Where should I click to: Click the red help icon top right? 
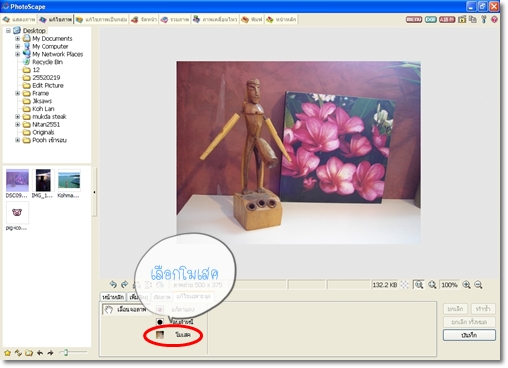pyautogui.click(x=494, y=19)
